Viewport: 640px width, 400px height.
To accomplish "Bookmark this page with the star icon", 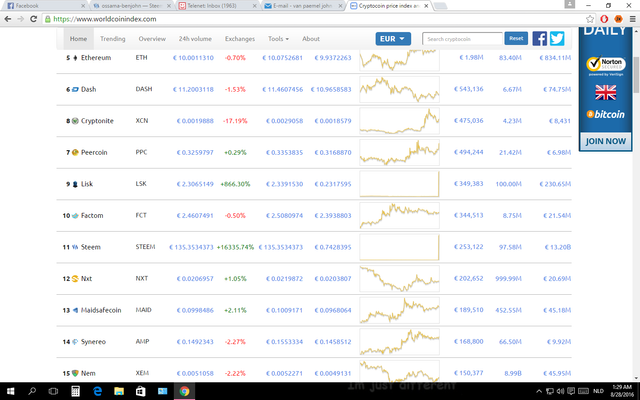I will 590,19.
